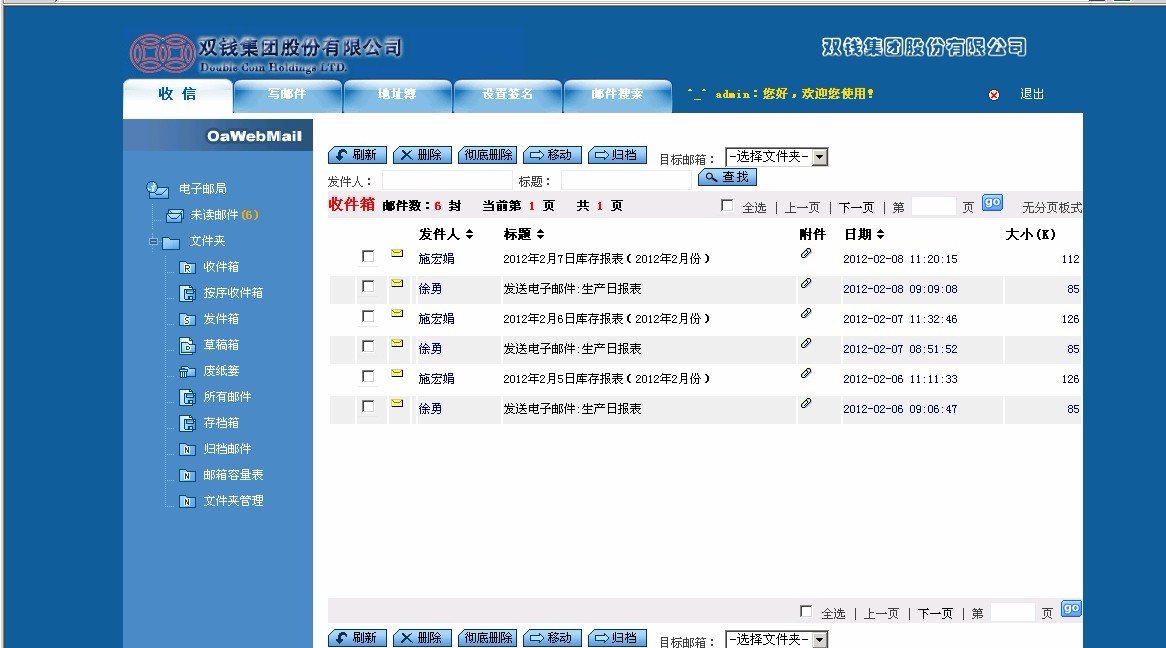Tick checkbox for 2012年2月6日库存报表 mail

tap(367, 316)
